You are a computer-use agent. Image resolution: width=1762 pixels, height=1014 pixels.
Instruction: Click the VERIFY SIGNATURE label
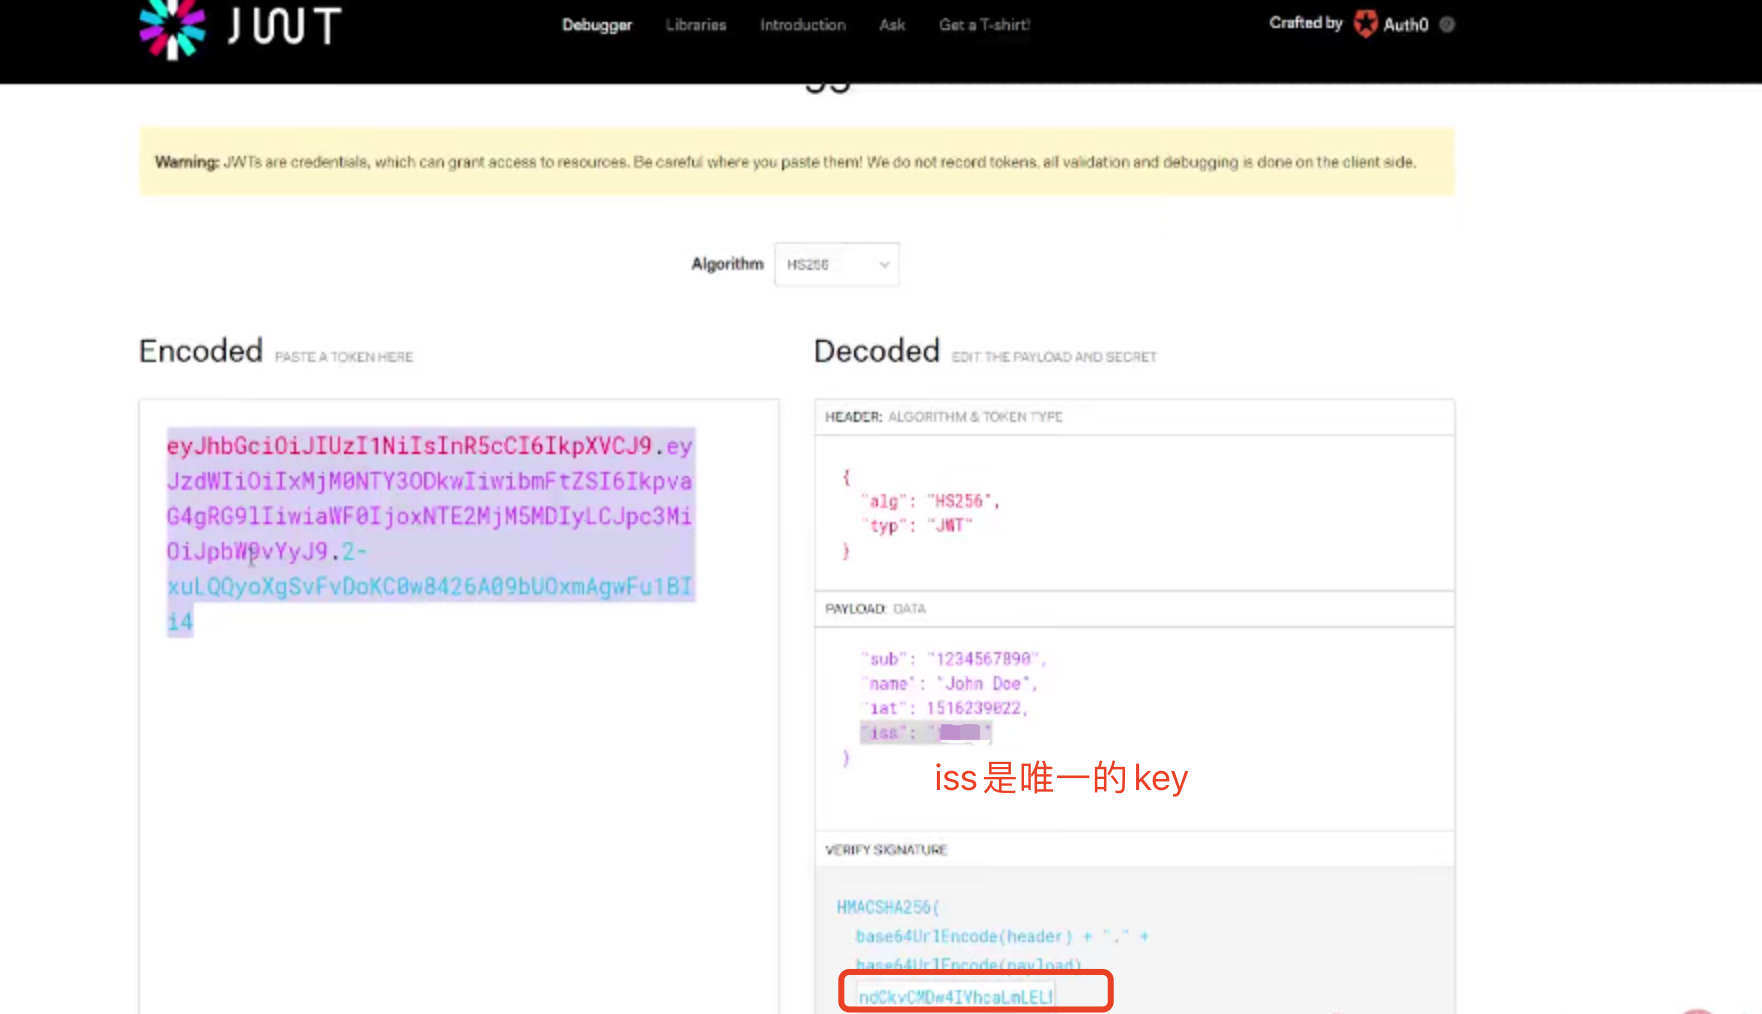tap(886, 850)
